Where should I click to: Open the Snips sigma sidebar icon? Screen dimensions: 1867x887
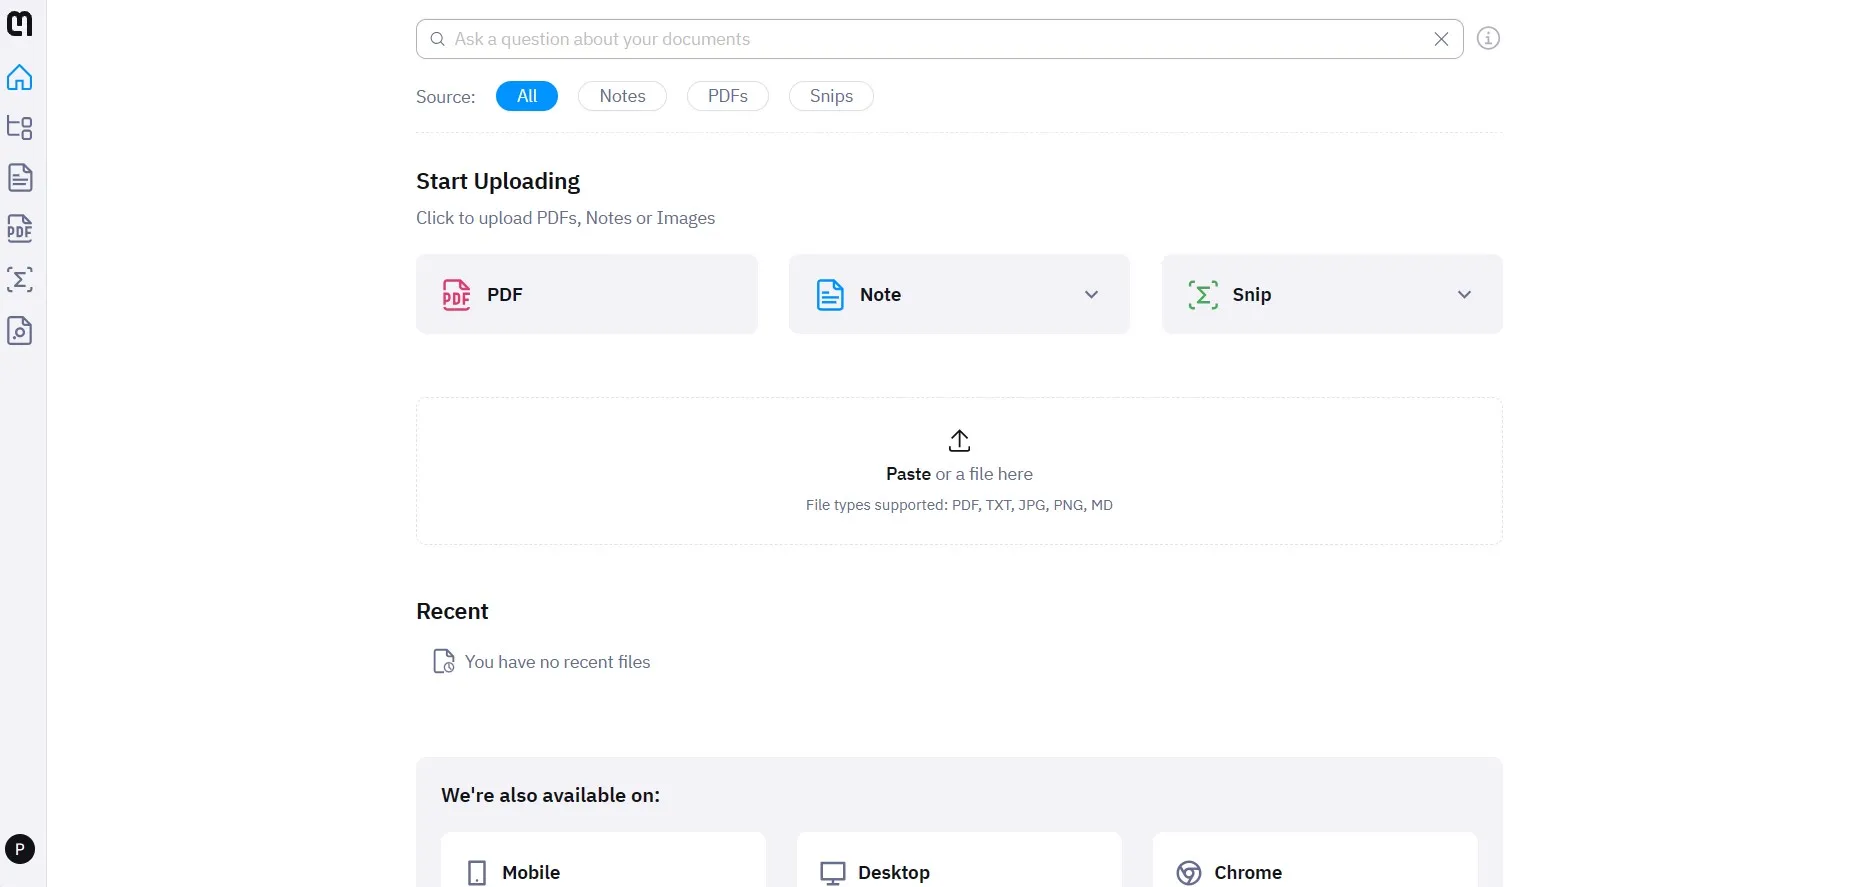point(20,280)
